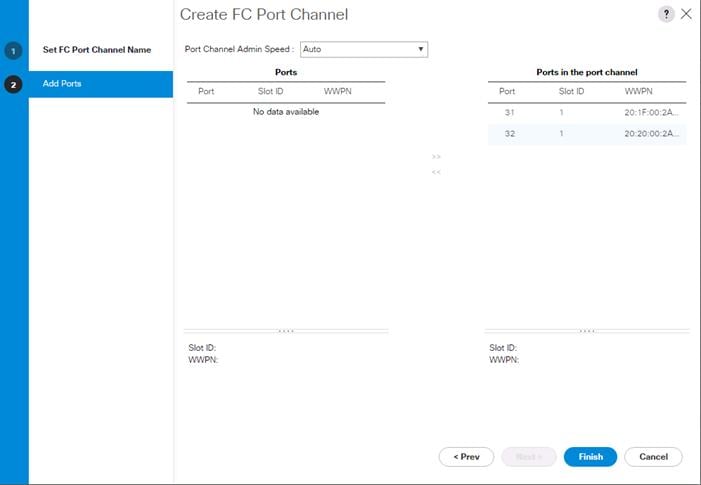
Task: Go back with the Prev button
Action: point(466,457)
